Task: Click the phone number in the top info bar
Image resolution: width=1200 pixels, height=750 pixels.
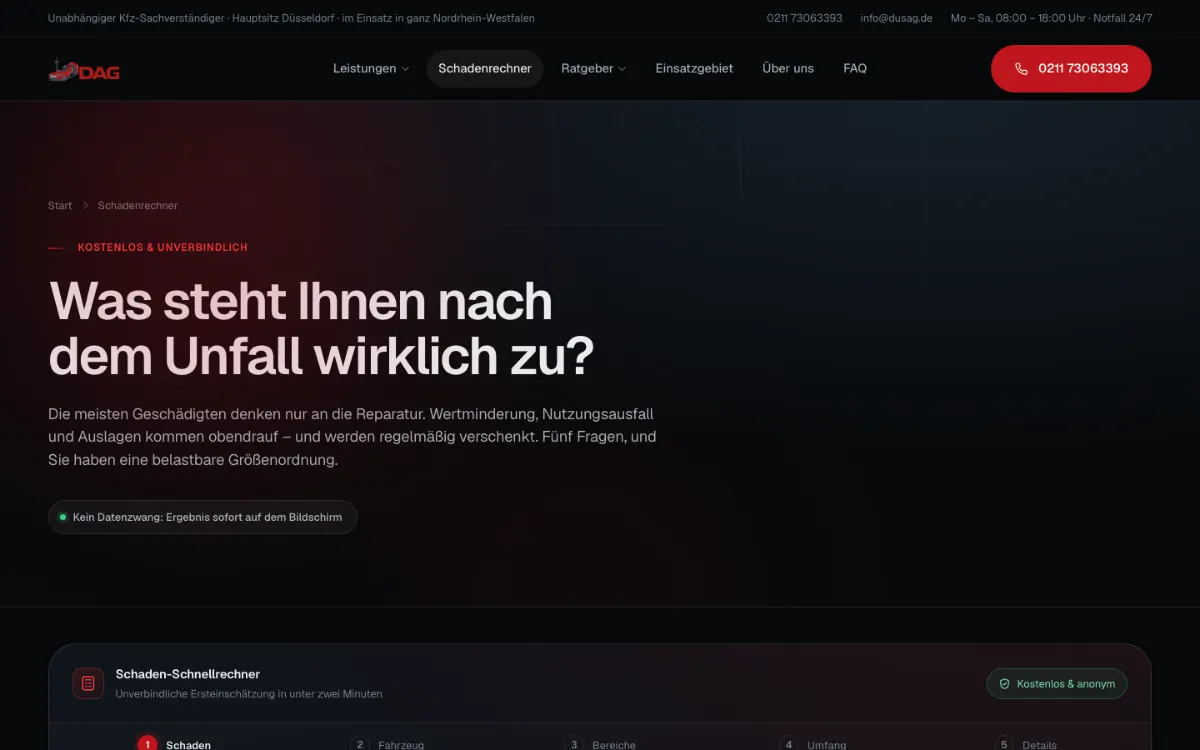Action: (x=804, y=18)
